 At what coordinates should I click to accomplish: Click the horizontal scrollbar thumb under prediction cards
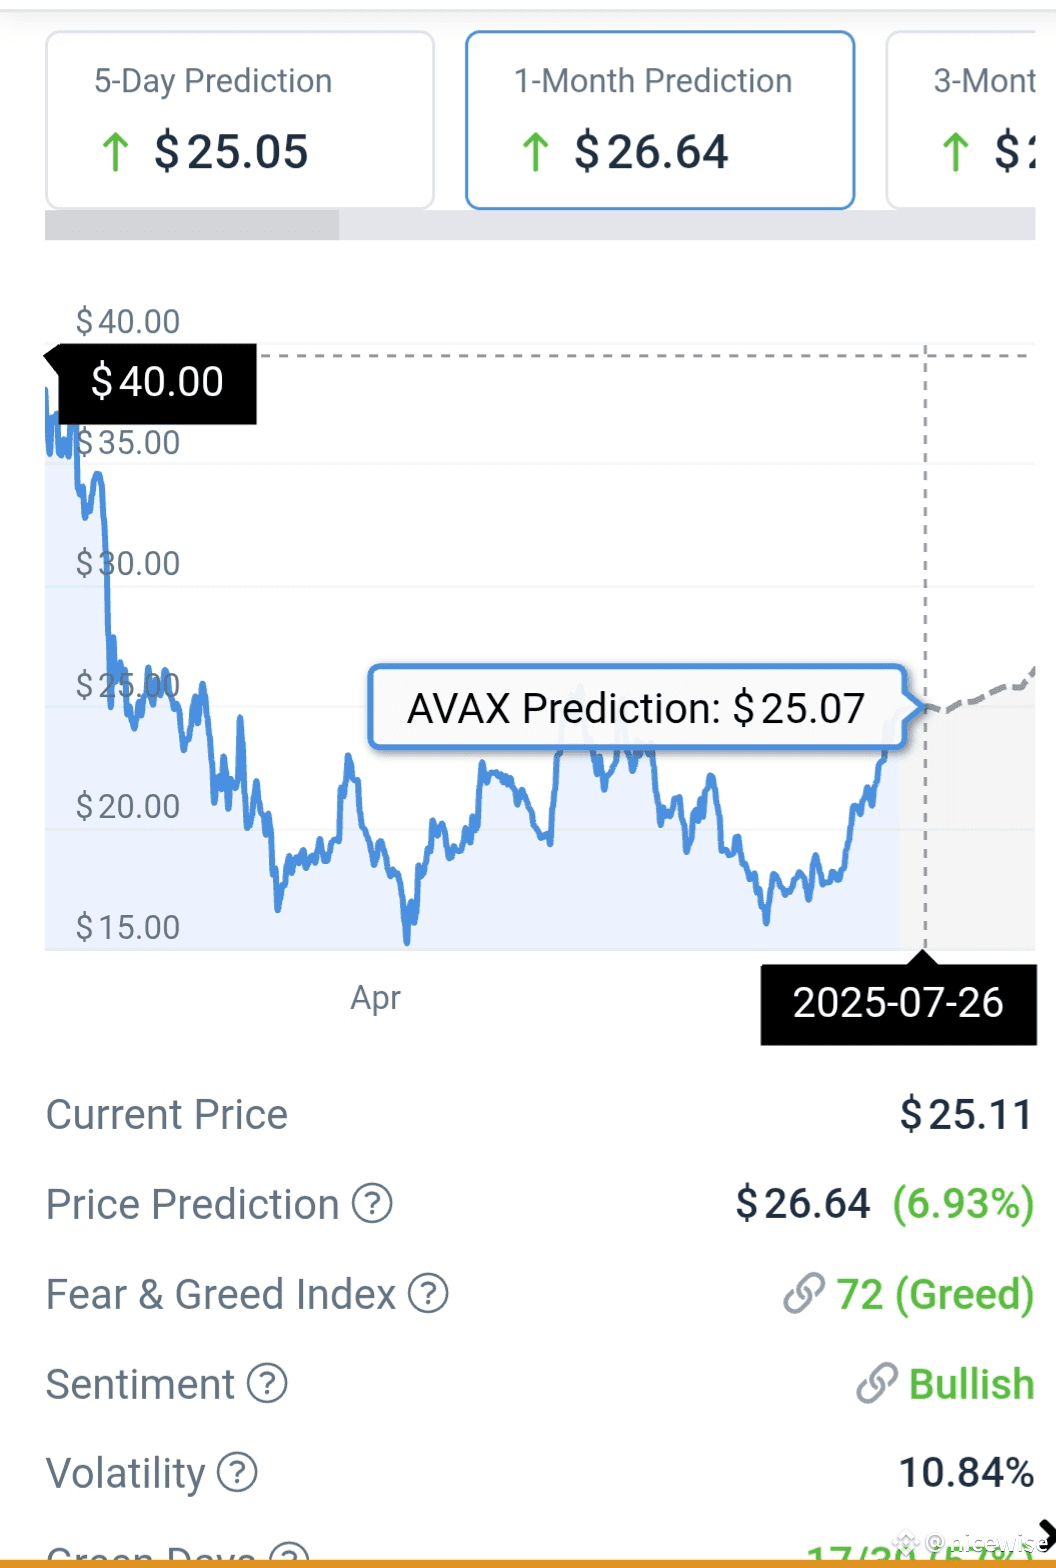coord(192,225)
